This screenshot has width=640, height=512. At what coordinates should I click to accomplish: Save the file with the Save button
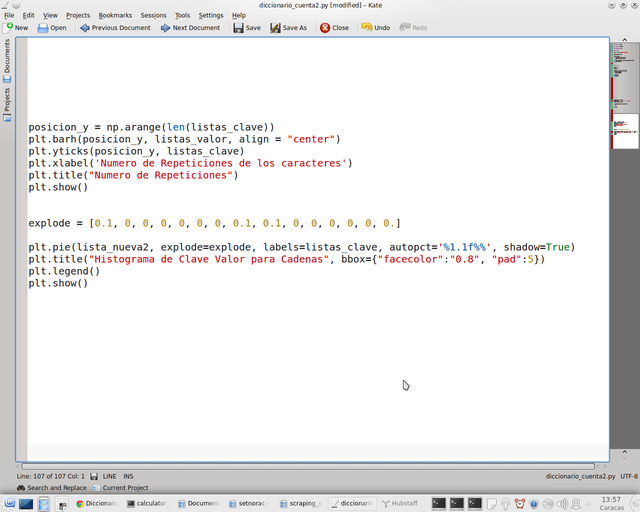[x=247, y=28]
